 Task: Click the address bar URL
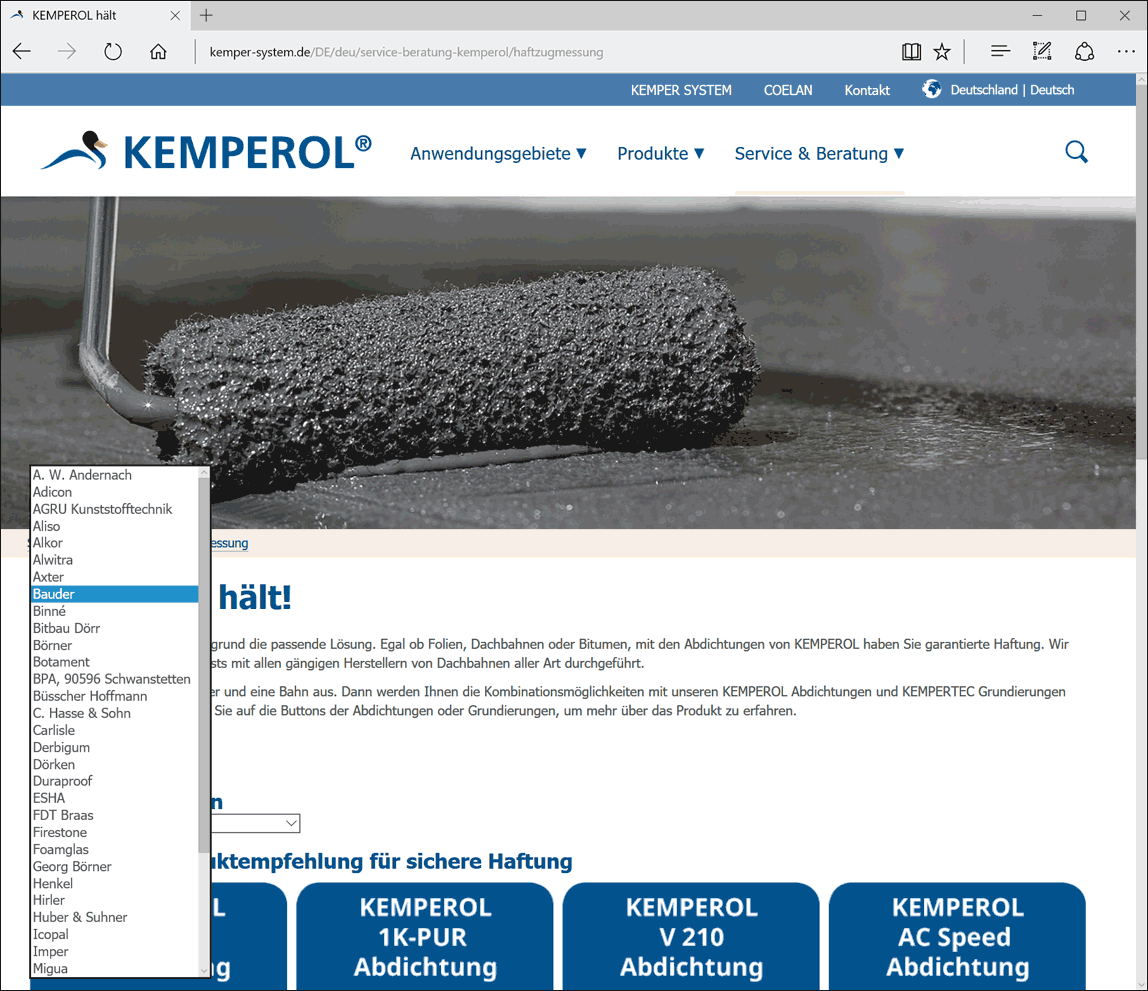(x=406, y=52)
